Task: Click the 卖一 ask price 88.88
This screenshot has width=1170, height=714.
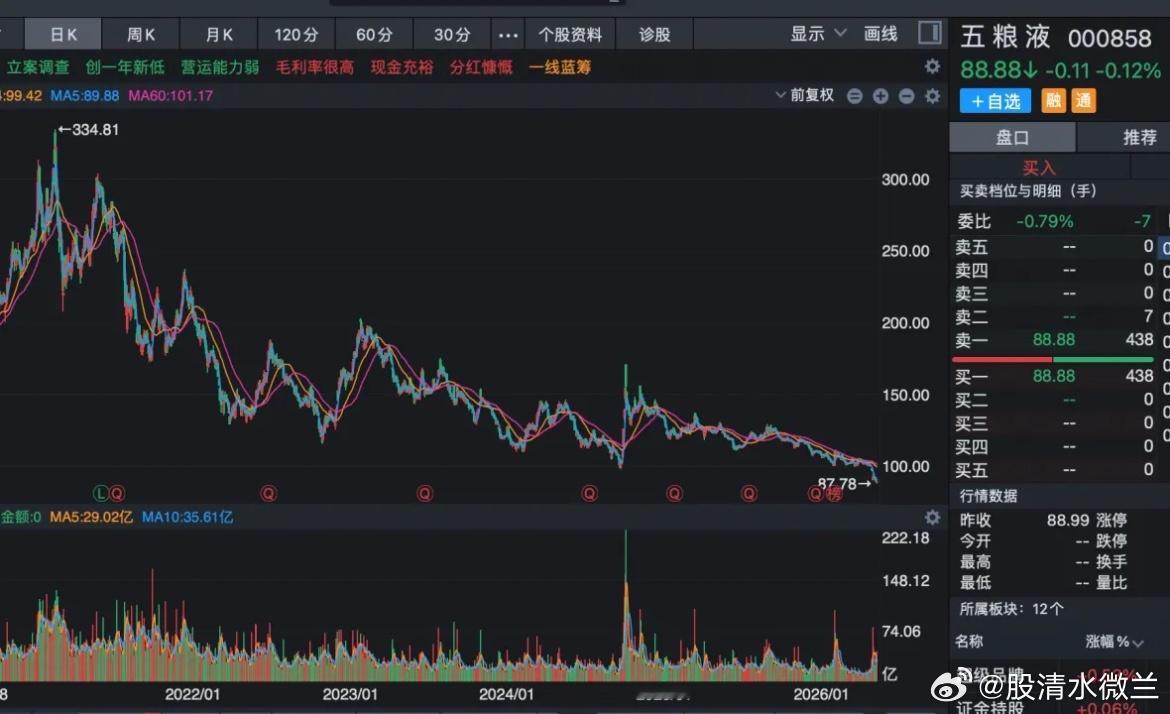Action: [1054, 340]
